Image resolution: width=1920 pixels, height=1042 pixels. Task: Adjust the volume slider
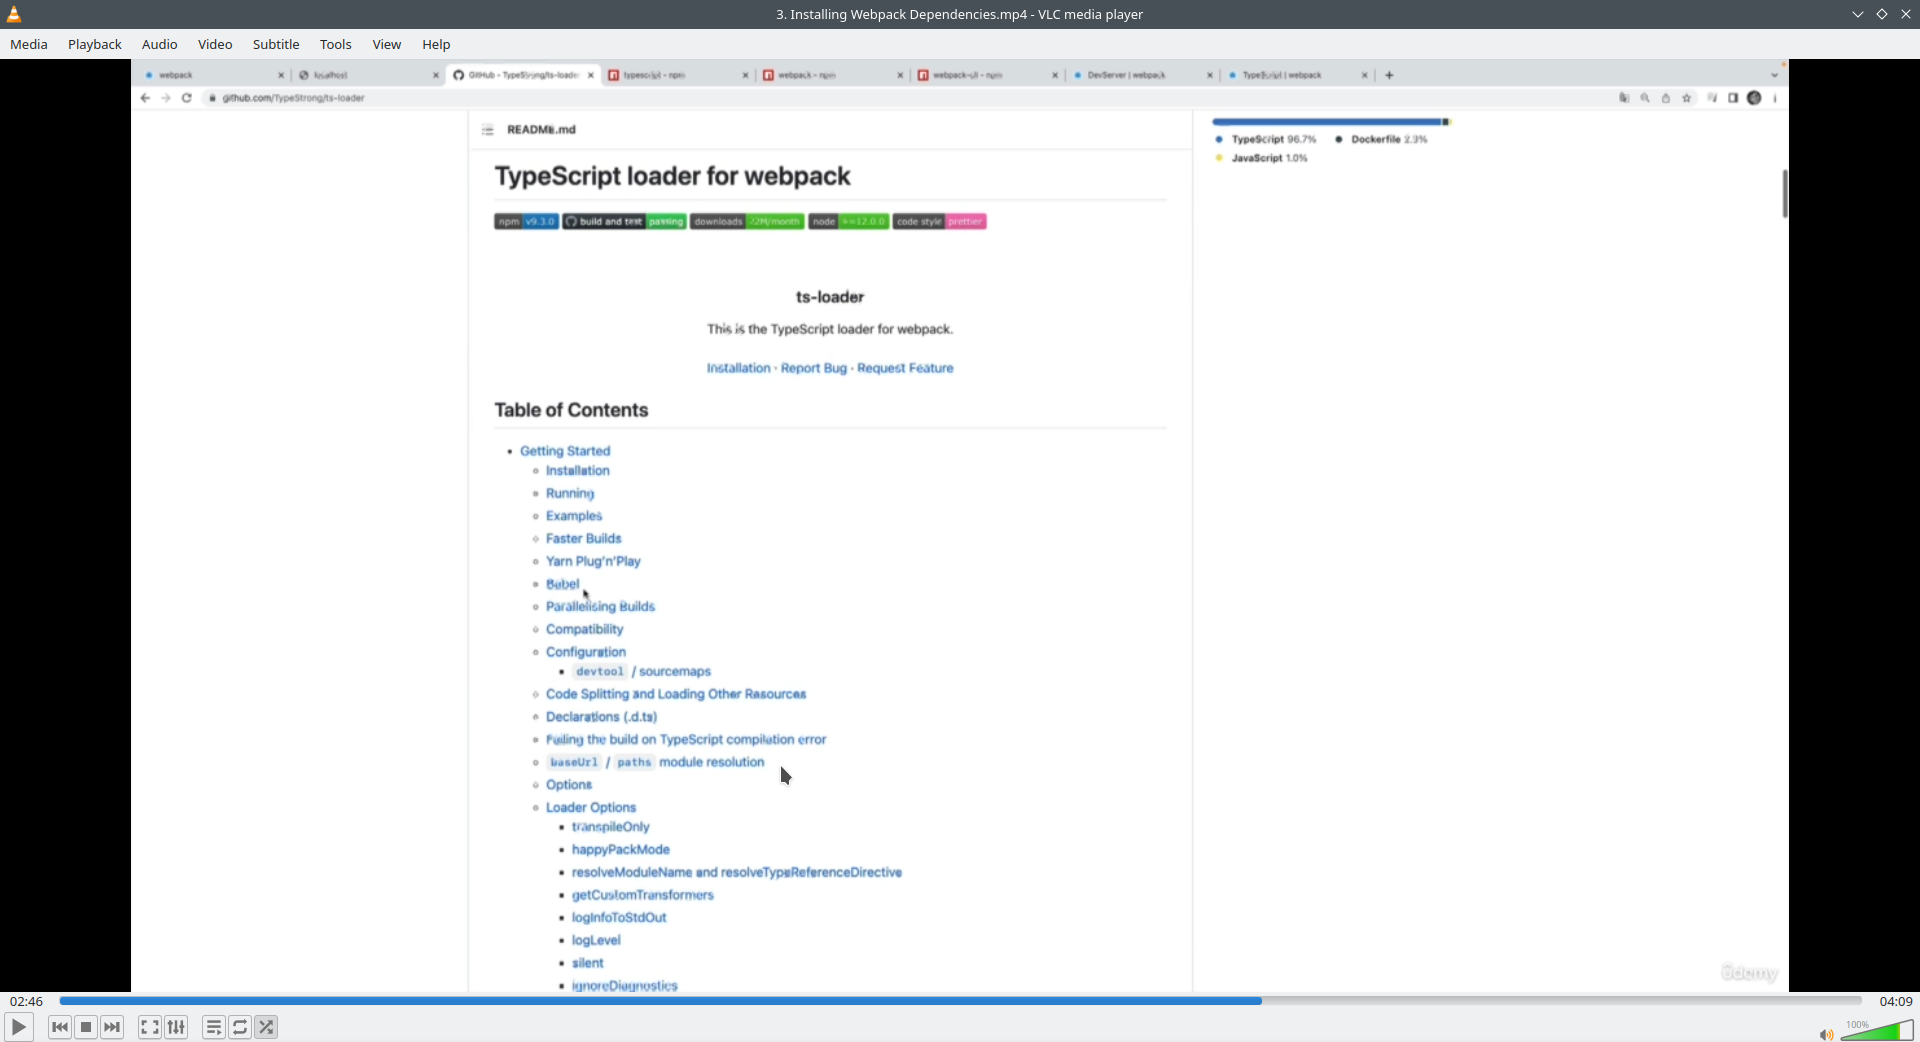click(x=1877, y=1030)
